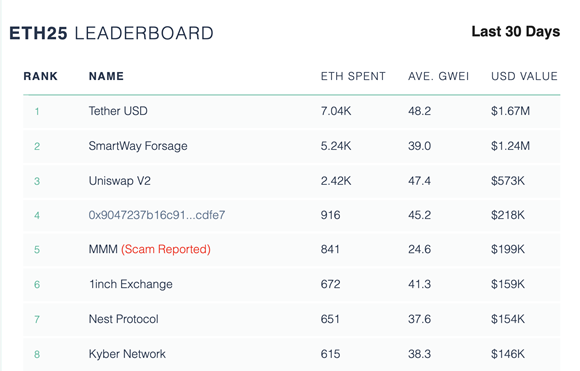This screenshot has width=580, height=371.
Task: Select the Uniswap V2 name
Action: pos(119,181)
